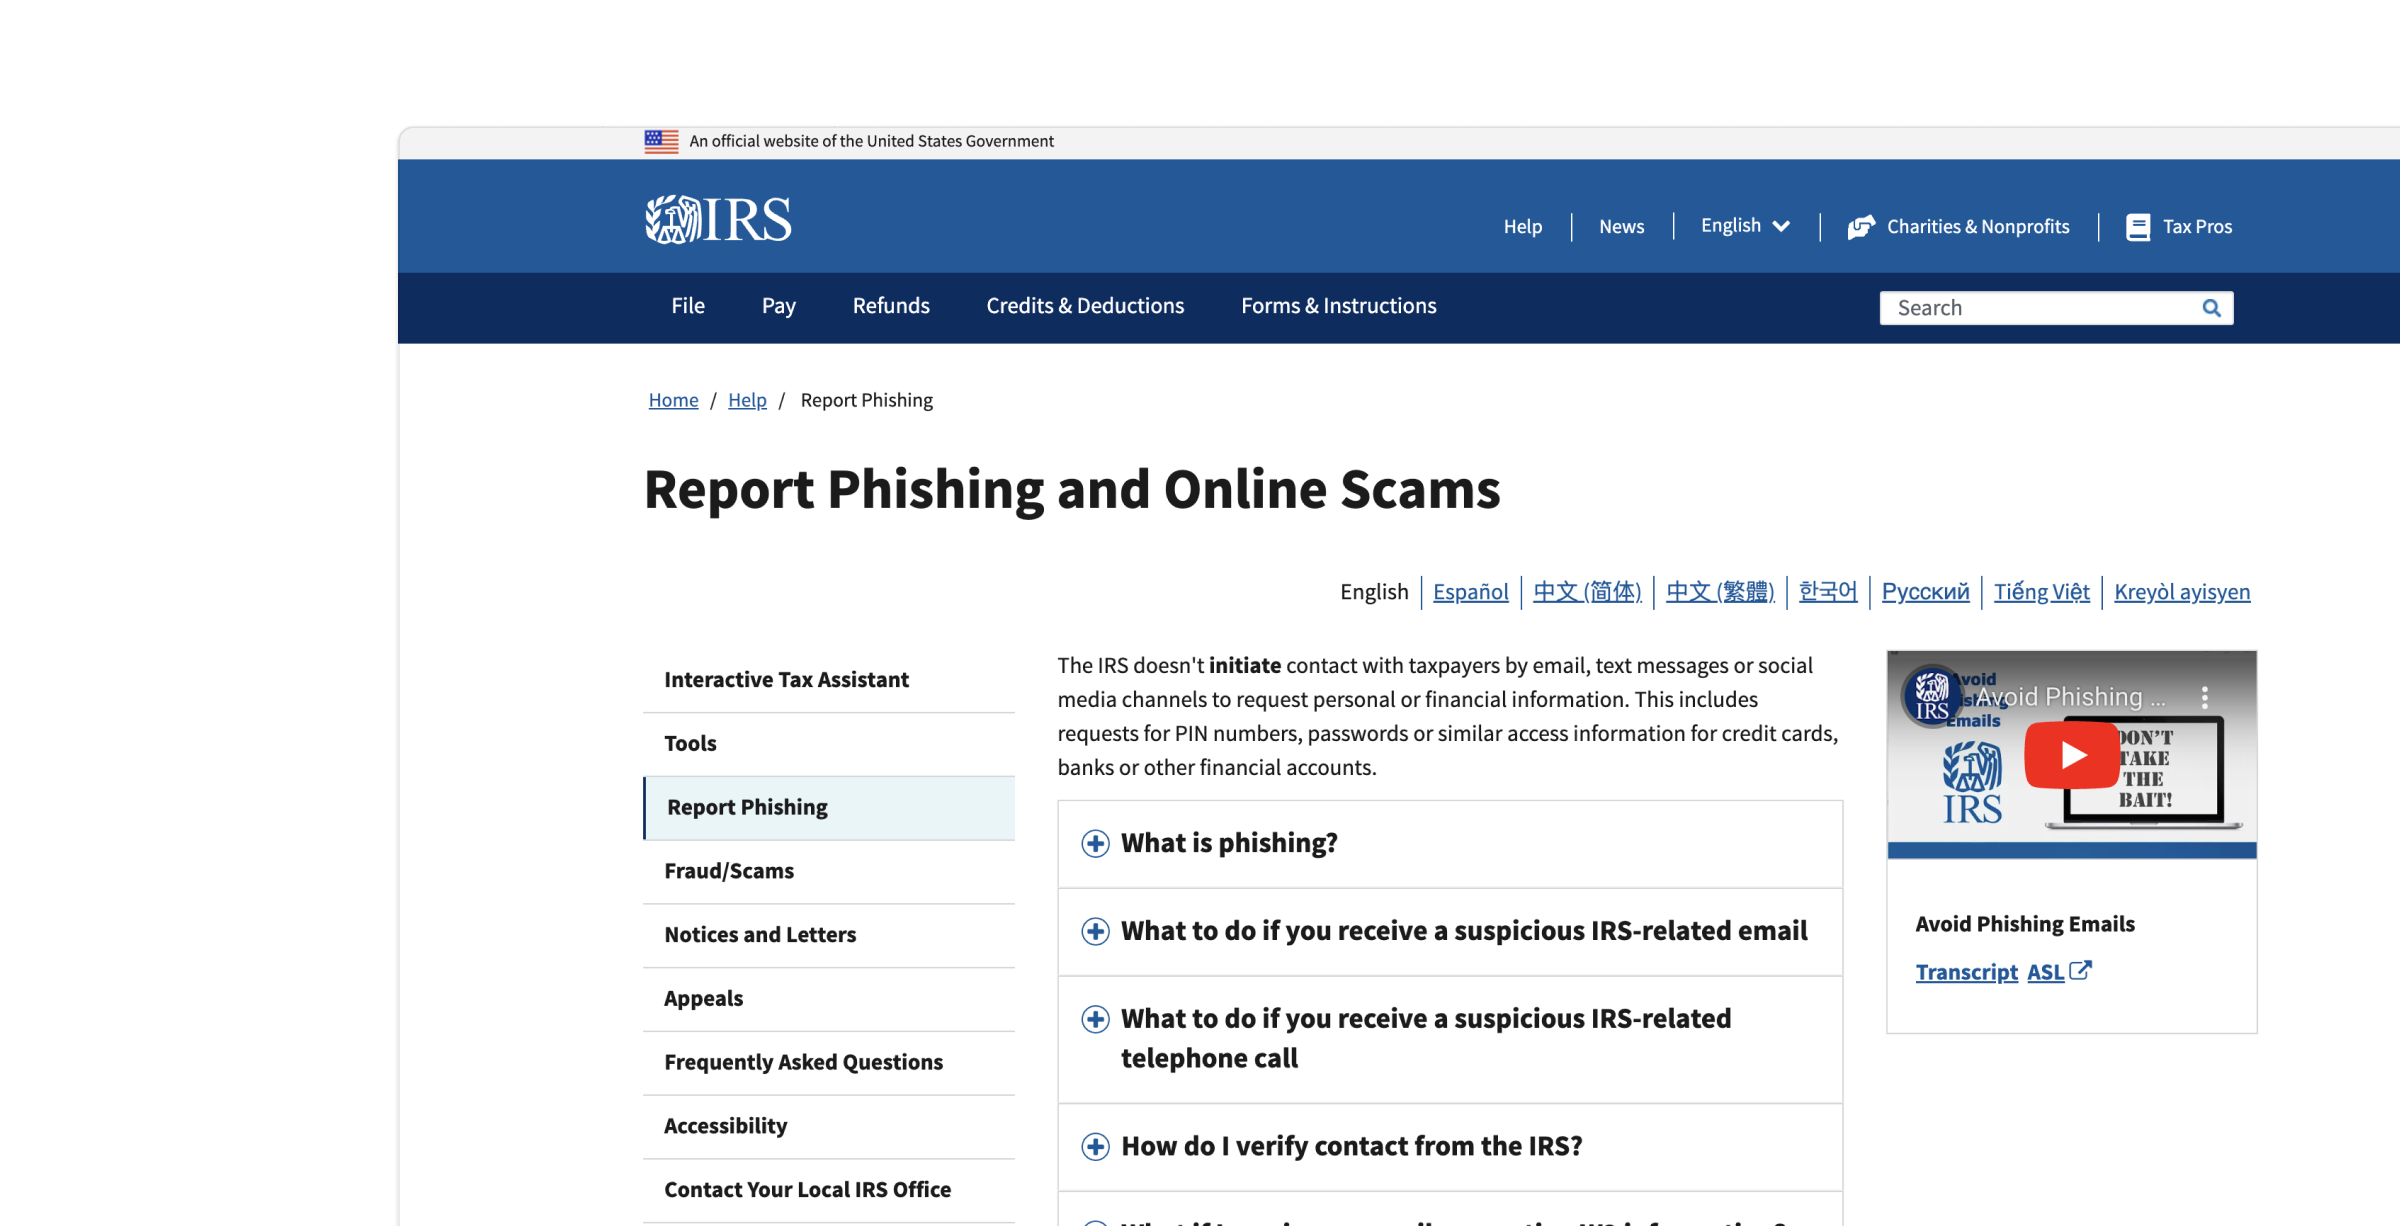Screen dimensions: 2400x1226
Task: Click the external link icon beside ASL
Action: coord(2081,970)
